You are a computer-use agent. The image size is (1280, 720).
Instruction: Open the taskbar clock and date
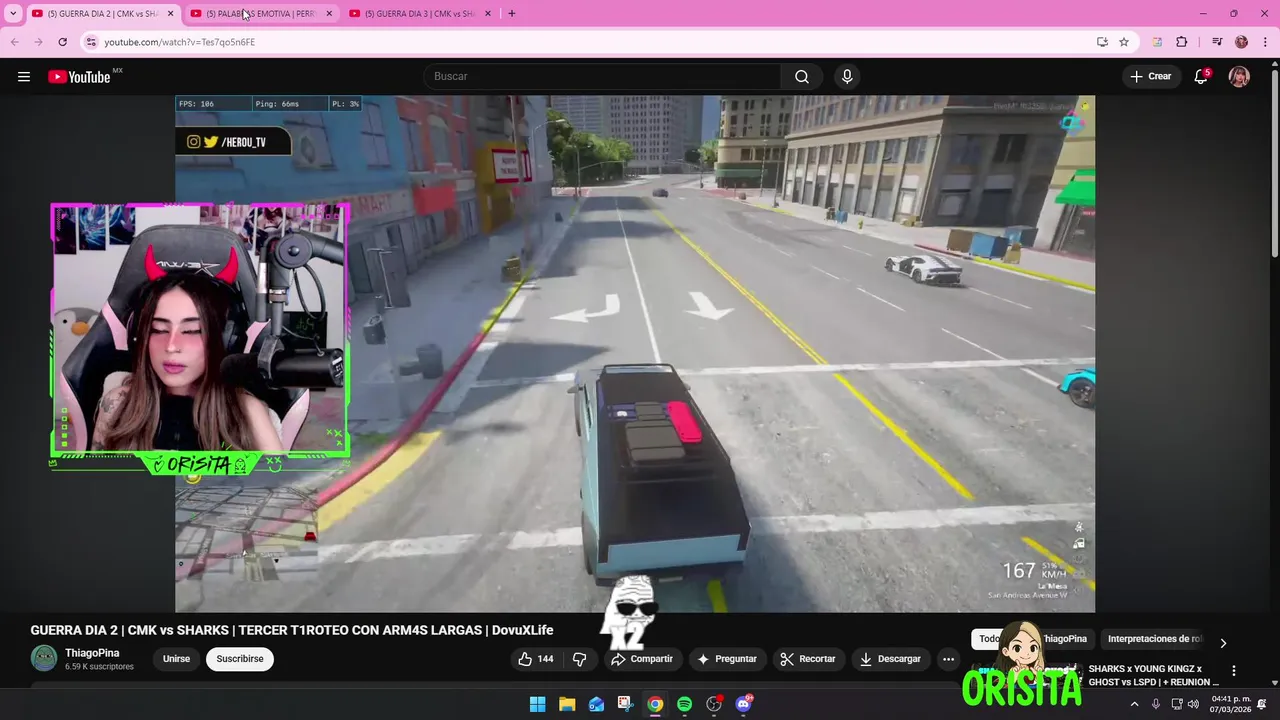coord(1231,704)
